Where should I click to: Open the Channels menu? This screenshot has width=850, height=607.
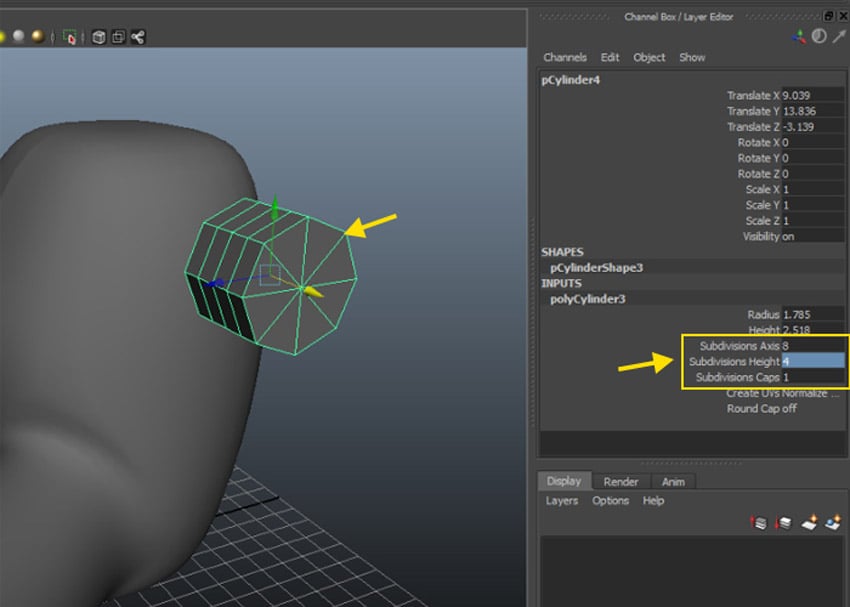[x=565, y=57]
